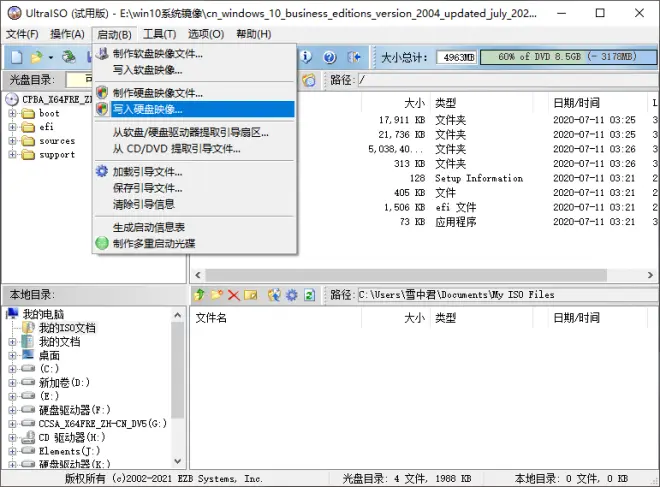The image size is (660, 487).
Task: Open the 选项(O) menu
Action: point(206,34)
